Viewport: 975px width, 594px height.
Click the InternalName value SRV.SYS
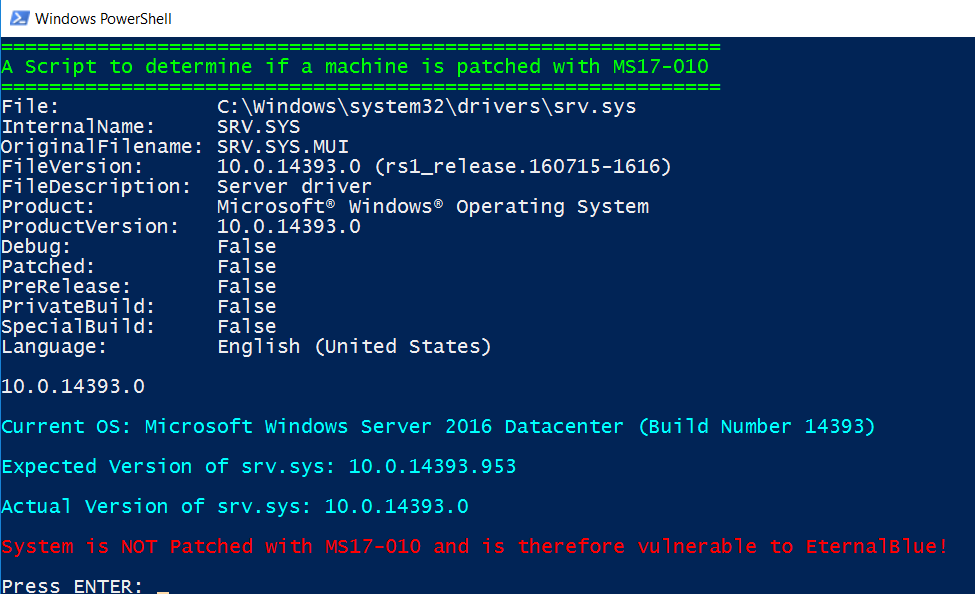[x=259, y=127]
